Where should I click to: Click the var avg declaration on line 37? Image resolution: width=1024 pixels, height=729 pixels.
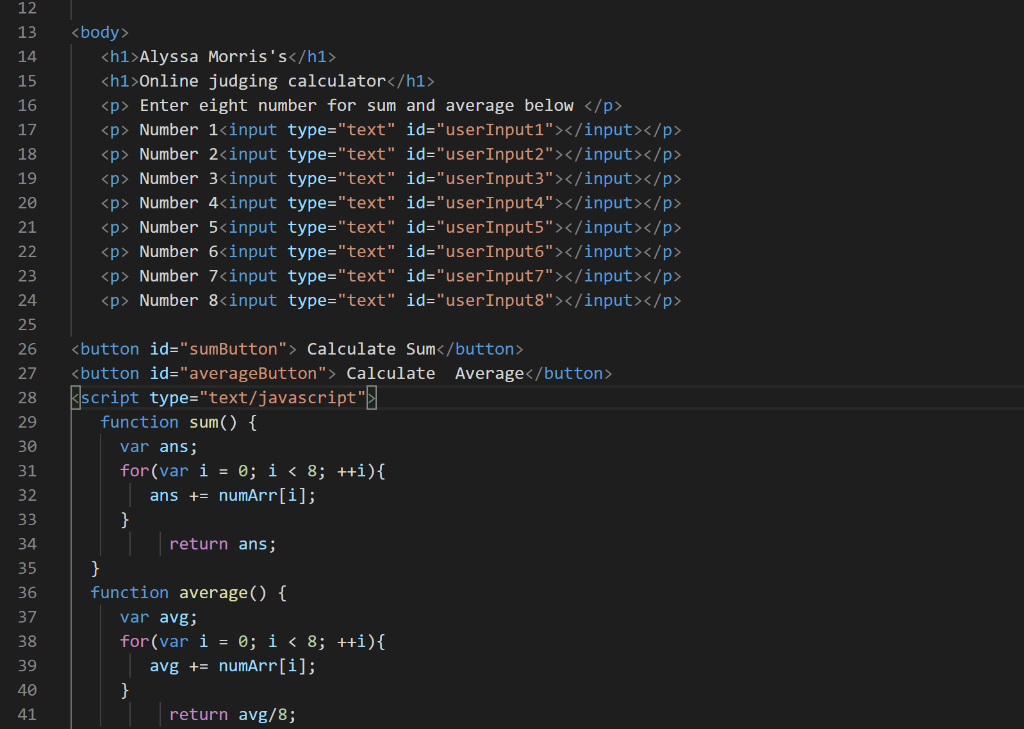click(x=158, y=616)
